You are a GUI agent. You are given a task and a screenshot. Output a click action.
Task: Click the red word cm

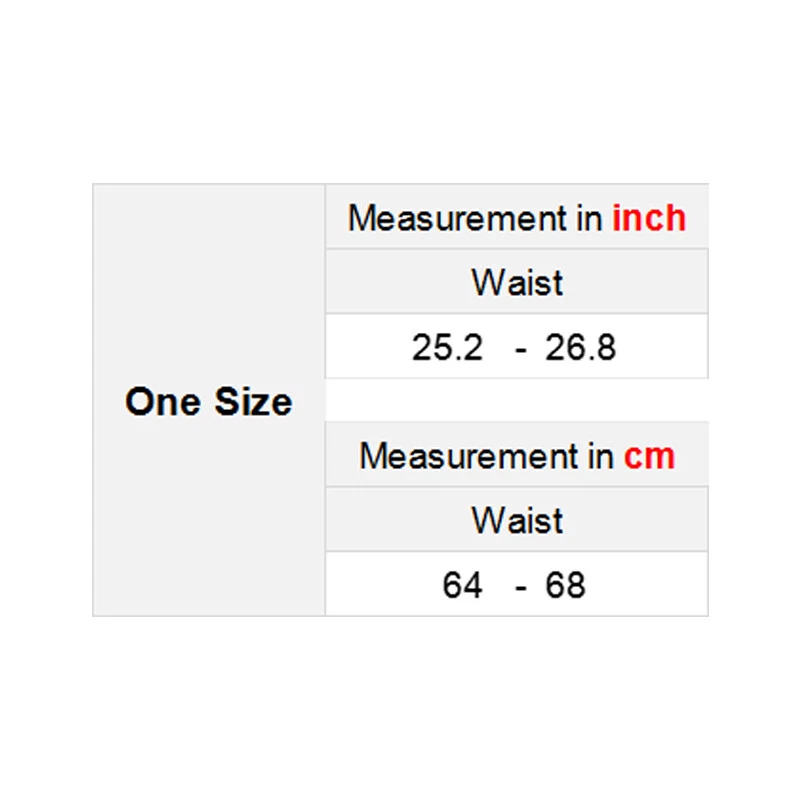tap(649, 457)
